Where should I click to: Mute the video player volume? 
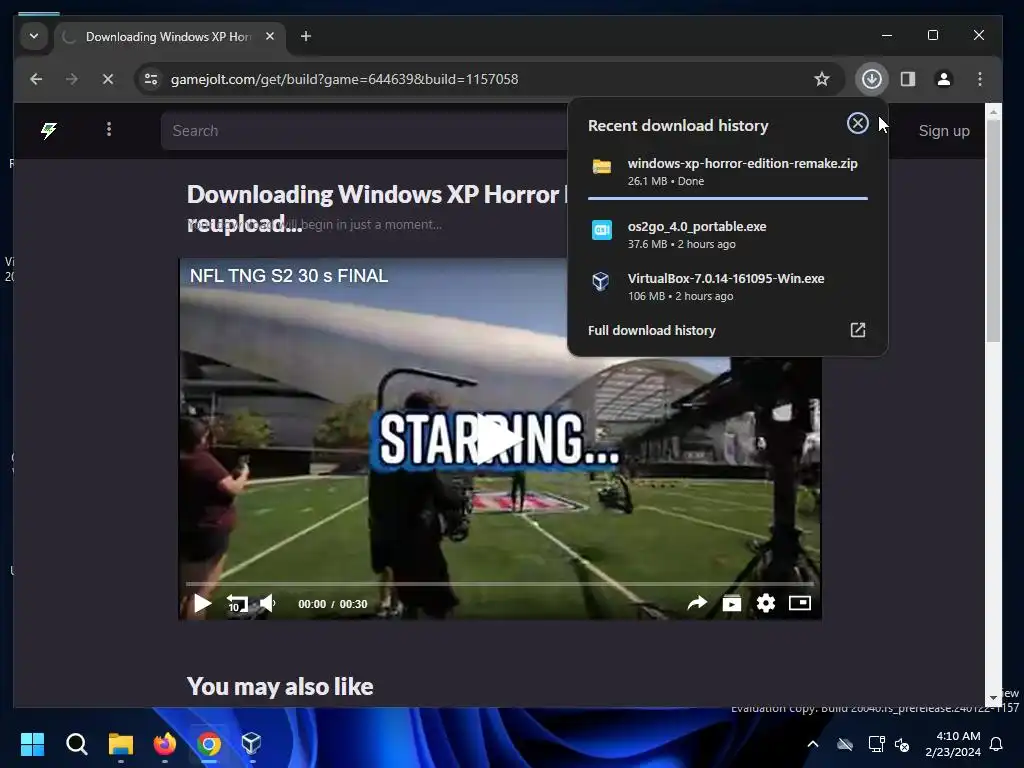pyautogui.click(x=268, y=603)
